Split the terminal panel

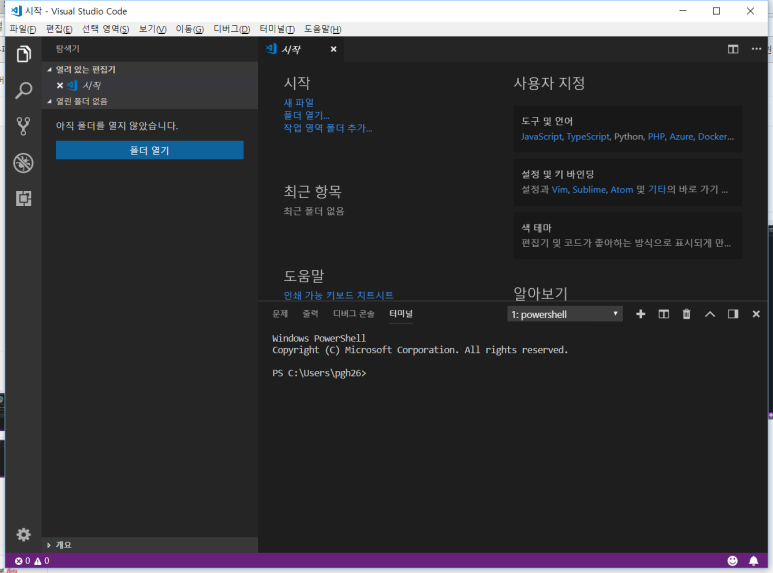(x=664, y=314)
